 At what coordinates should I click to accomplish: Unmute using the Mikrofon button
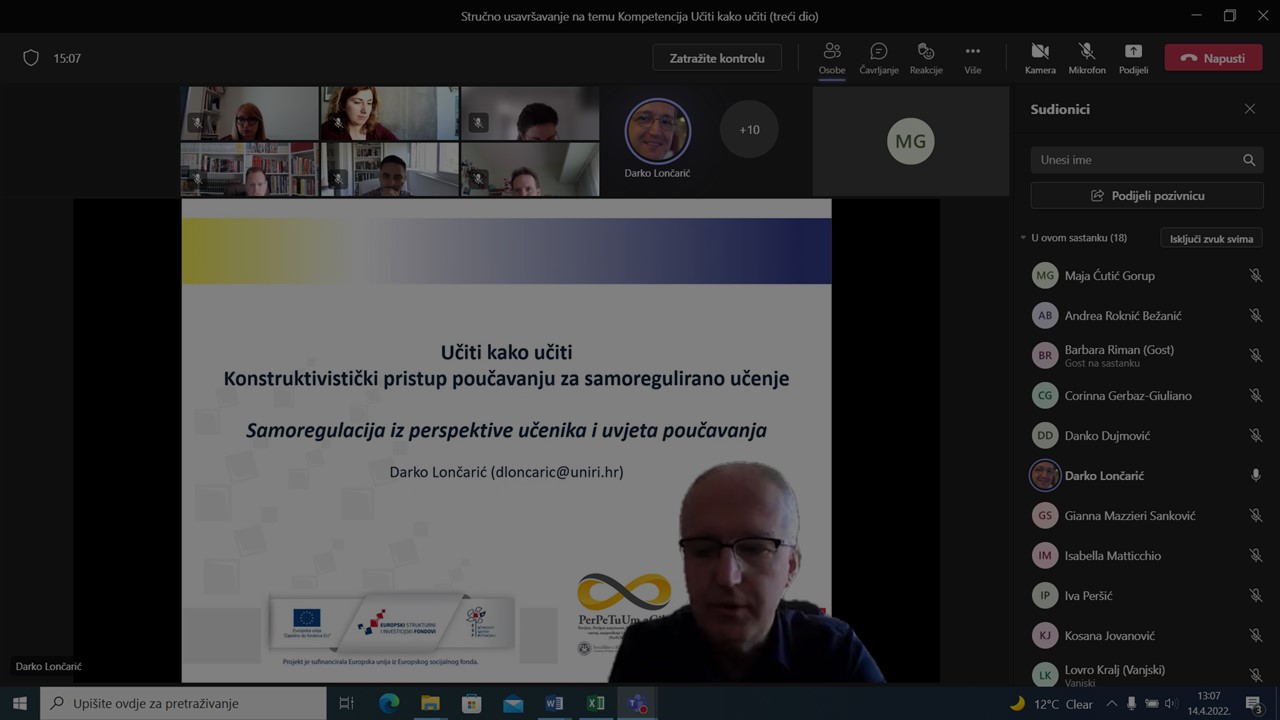(x=1086, y=58)
